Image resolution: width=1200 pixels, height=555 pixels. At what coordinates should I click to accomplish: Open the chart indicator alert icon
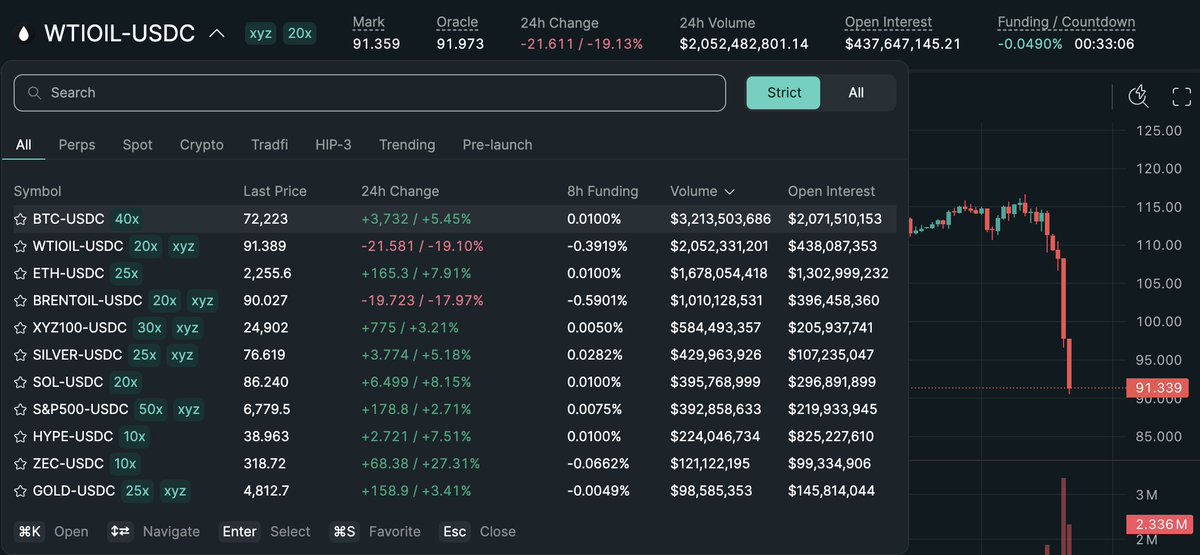click(x=1139, y=96)
